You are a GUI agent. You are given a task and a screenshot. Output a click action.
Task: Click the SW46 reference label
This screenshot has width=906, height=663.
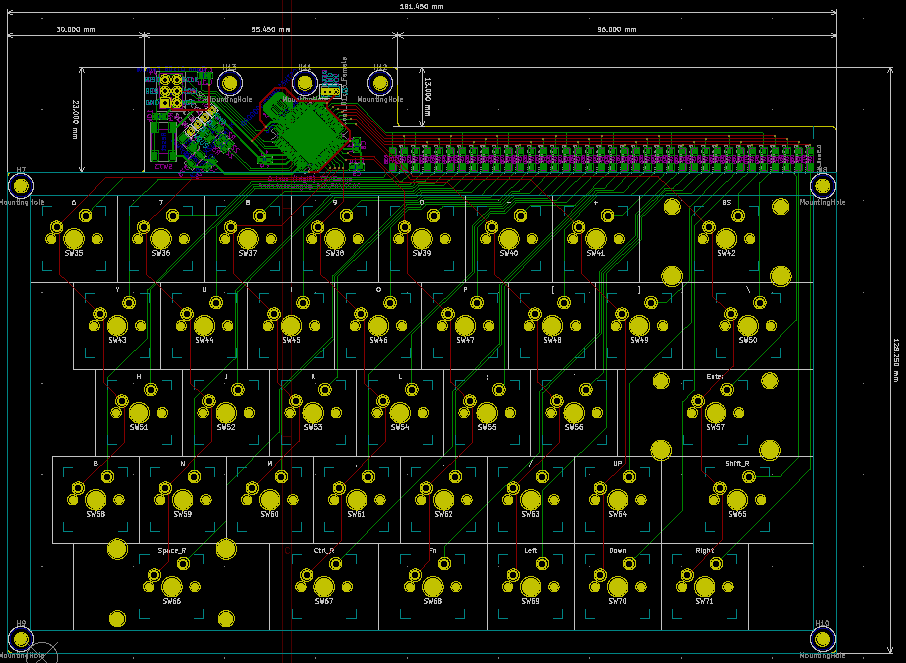click(x=378, y=340)
